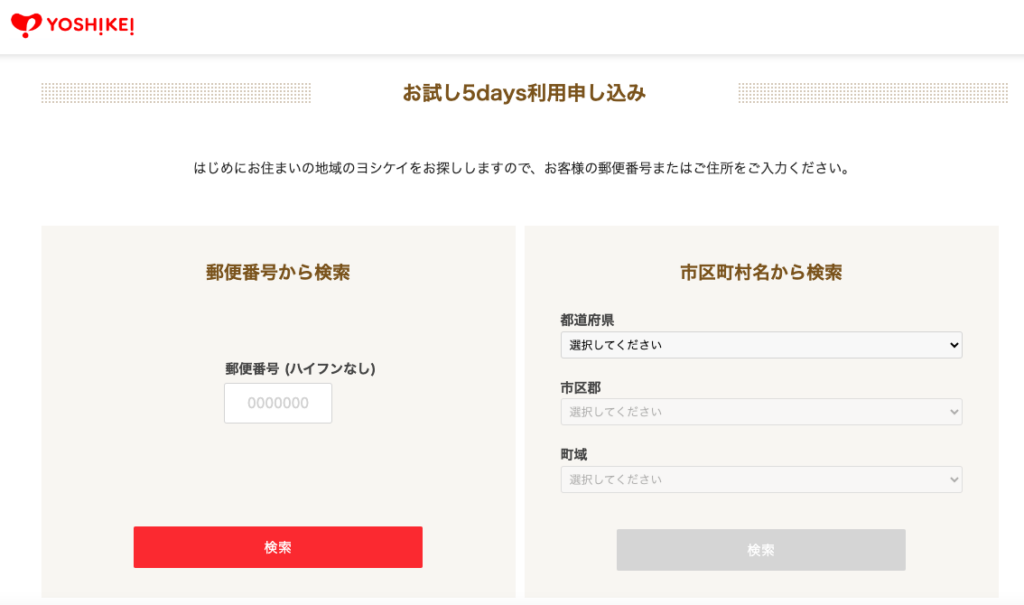Click the YOSHIKEI logo text
This screenshot has width=1024, height=605.
point(88,26)
